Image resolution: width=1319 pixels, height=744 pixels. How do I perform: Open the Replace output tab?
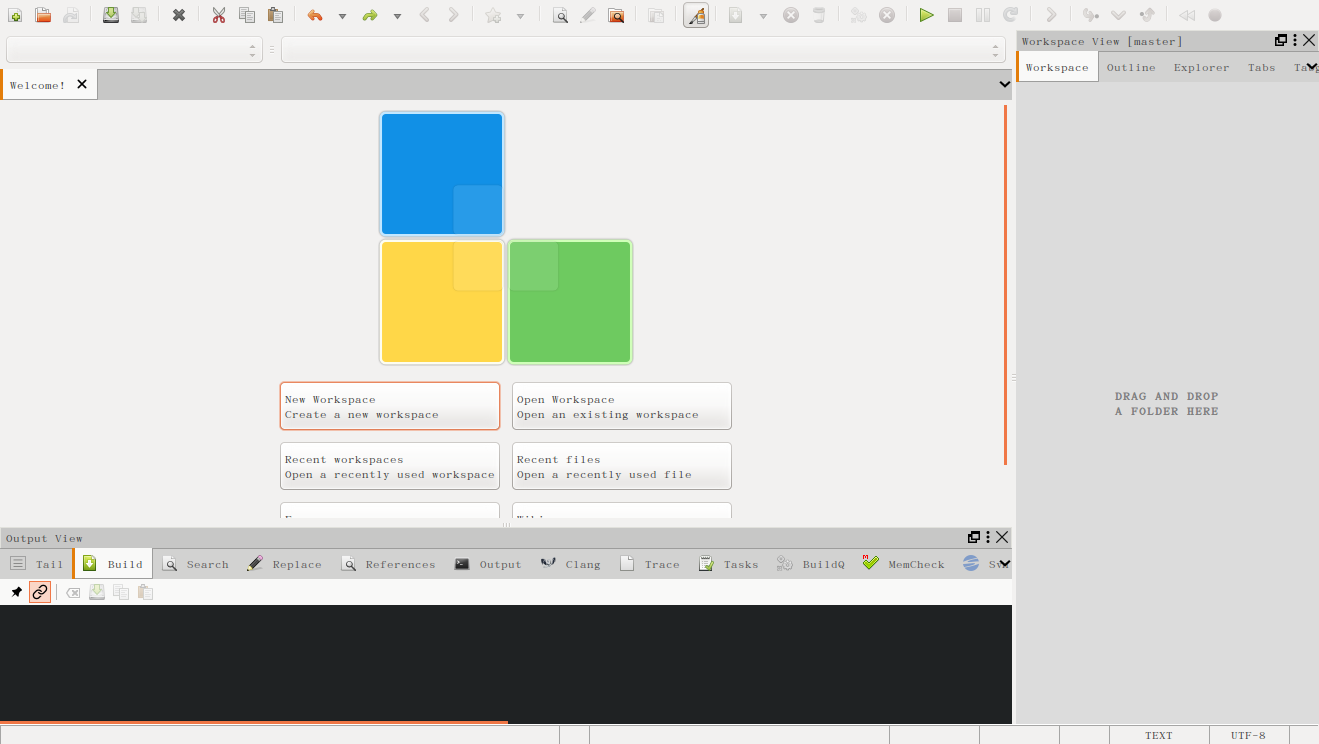pos(284,564)
